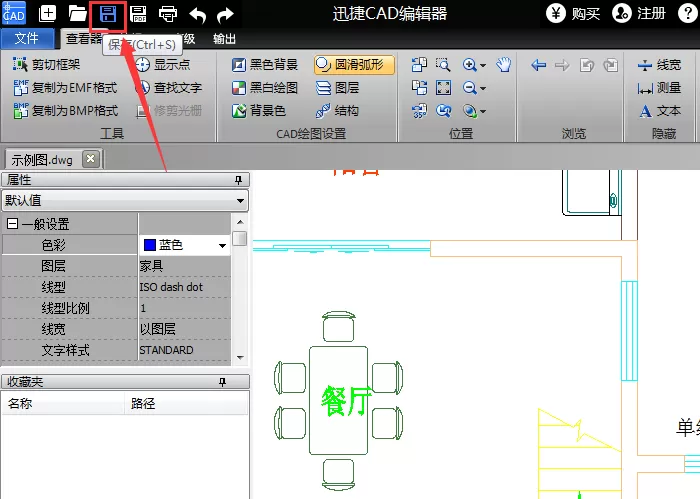Switch to the 输出 tab
This screenshot has width=700, height=499.
click(224, 39)
